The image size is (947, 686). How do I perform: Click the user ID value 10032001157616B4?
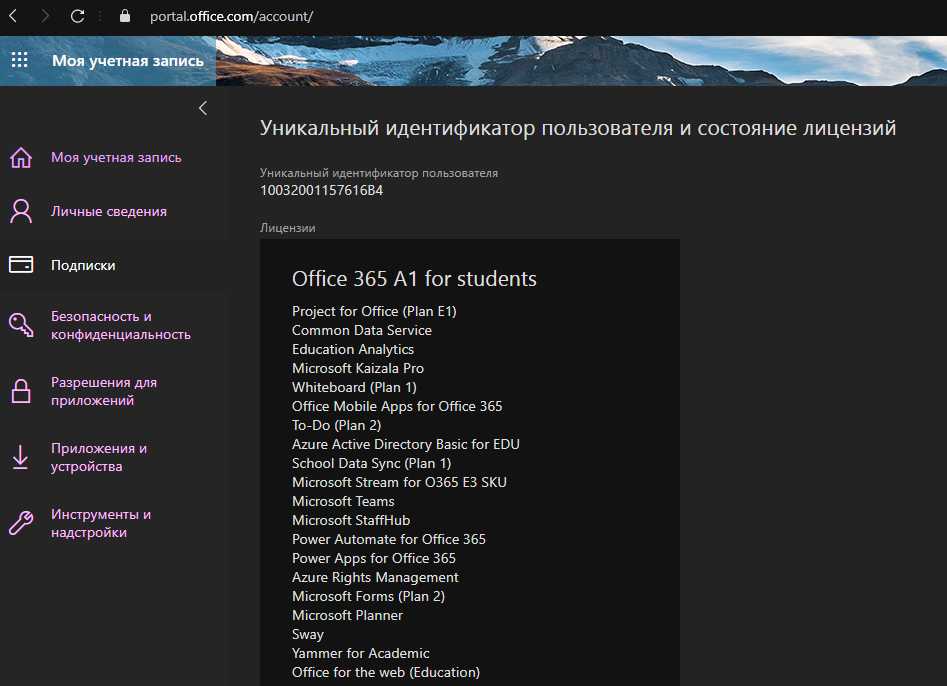point(321,190)
